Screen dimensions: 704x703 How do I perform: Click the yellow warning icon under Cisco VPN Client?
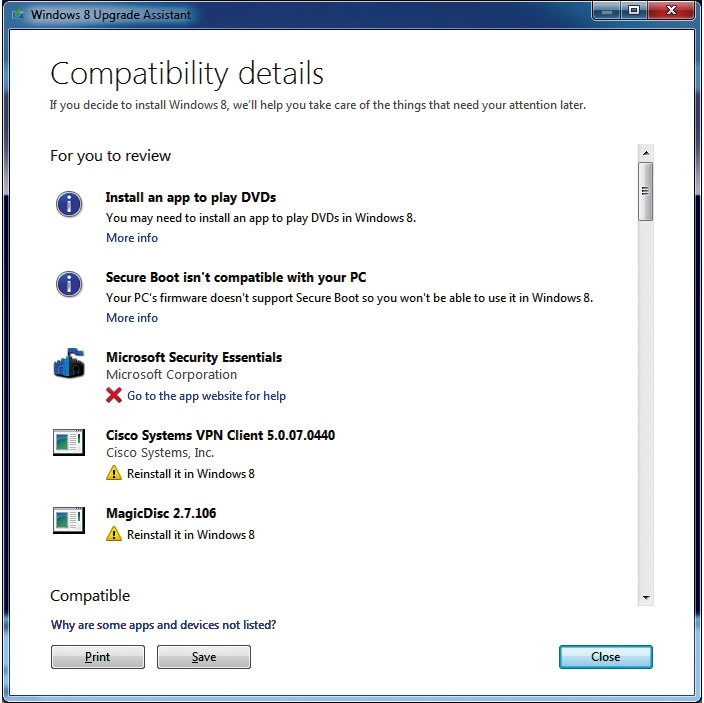tap(114, 473)
